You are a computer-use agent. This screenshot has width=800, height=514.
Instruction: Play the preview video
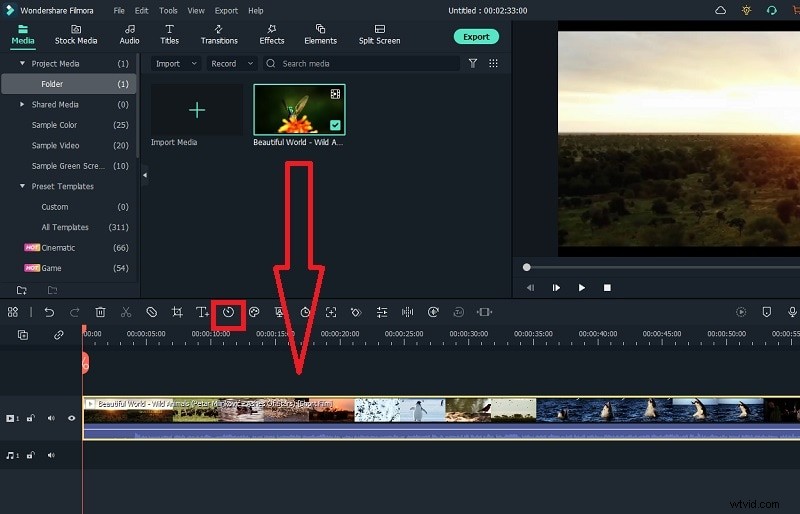(582, 287)
